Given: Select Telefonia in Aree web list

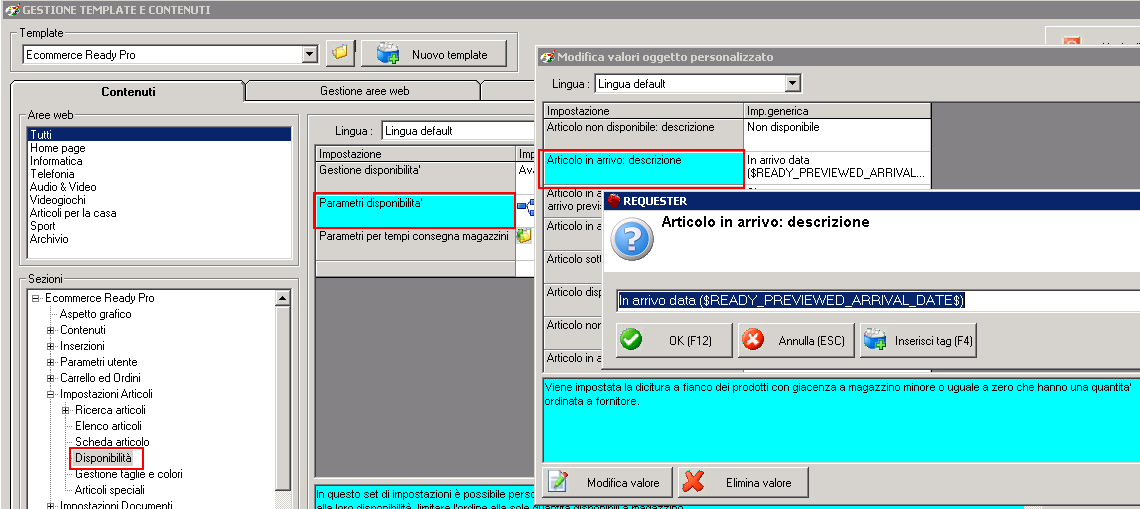Looking at the screenshot, I should pos(52,174).
